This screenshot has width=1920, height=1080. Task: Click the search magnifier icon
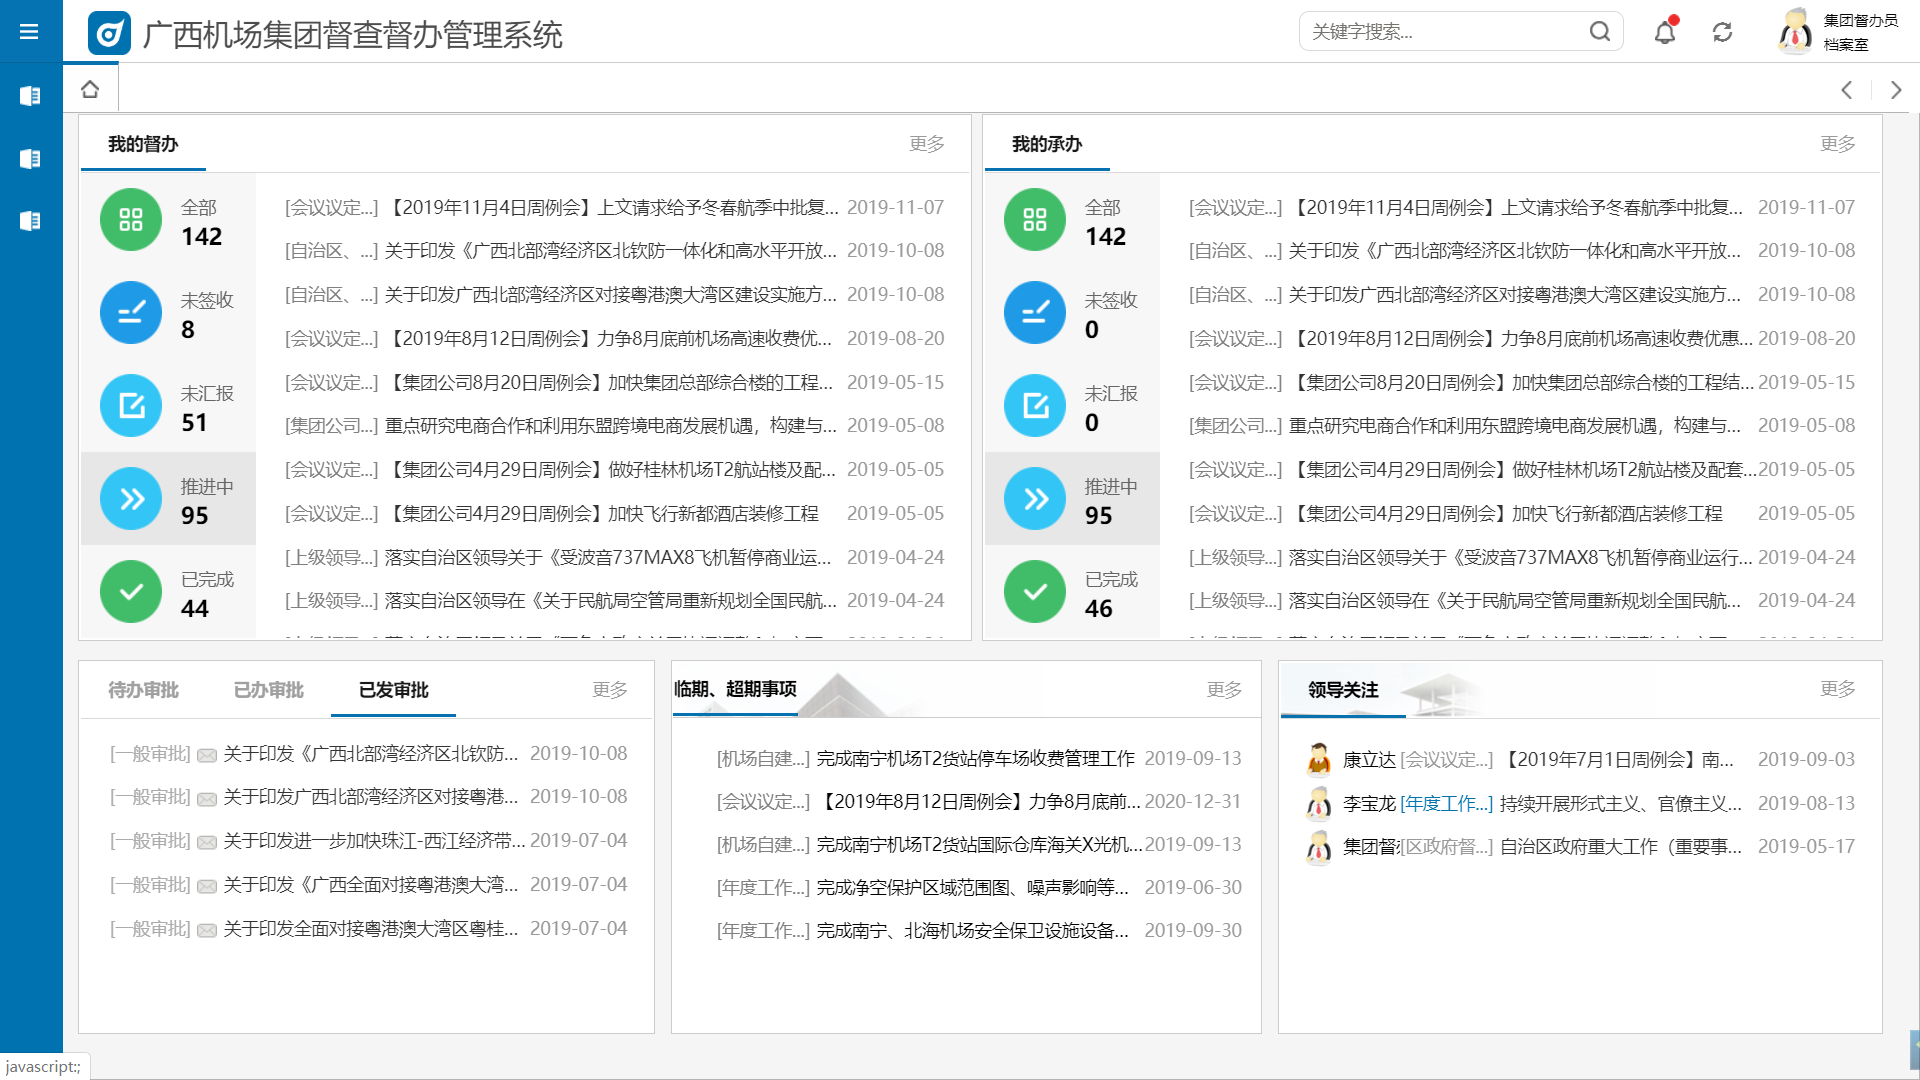point(1600,32)
